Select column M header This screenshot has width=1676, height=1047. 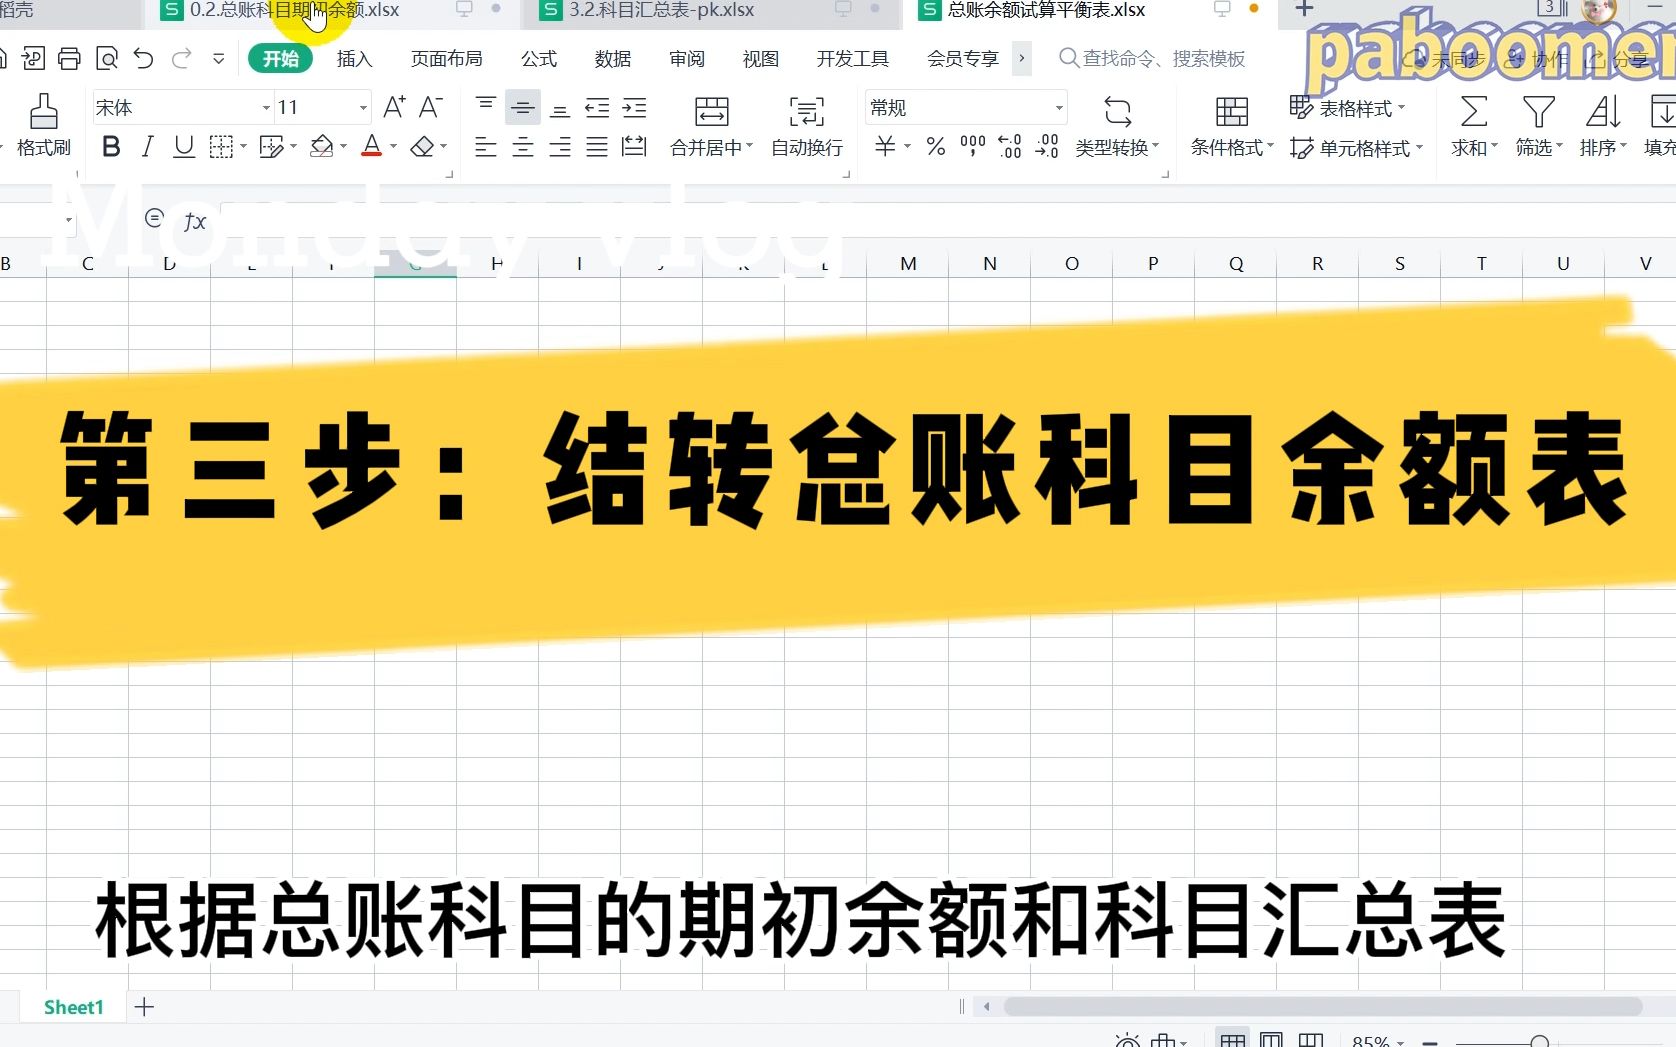907,264
